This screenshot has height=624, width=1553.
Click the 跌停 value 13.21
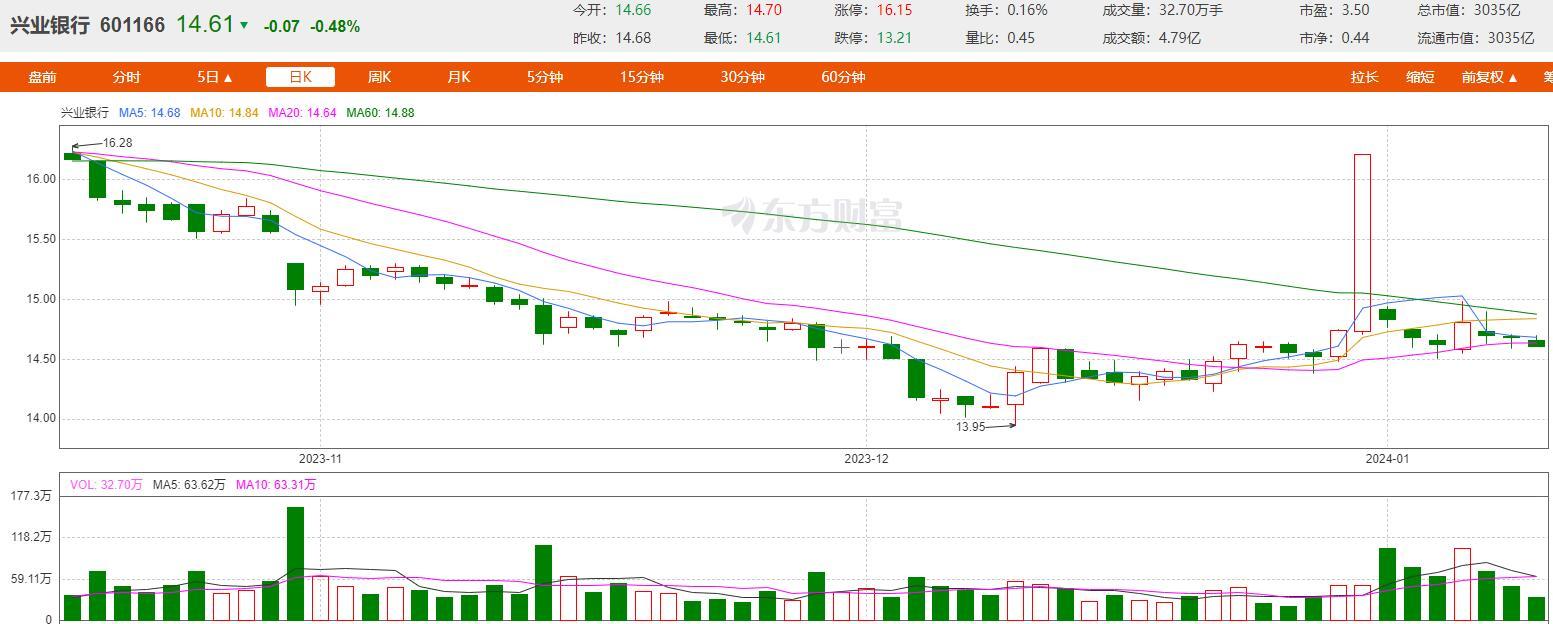pyautogui.click(x=894, y=38)
